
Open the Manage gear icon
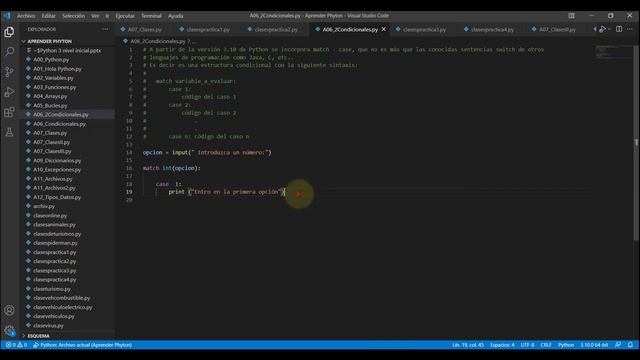coord(9,330)
